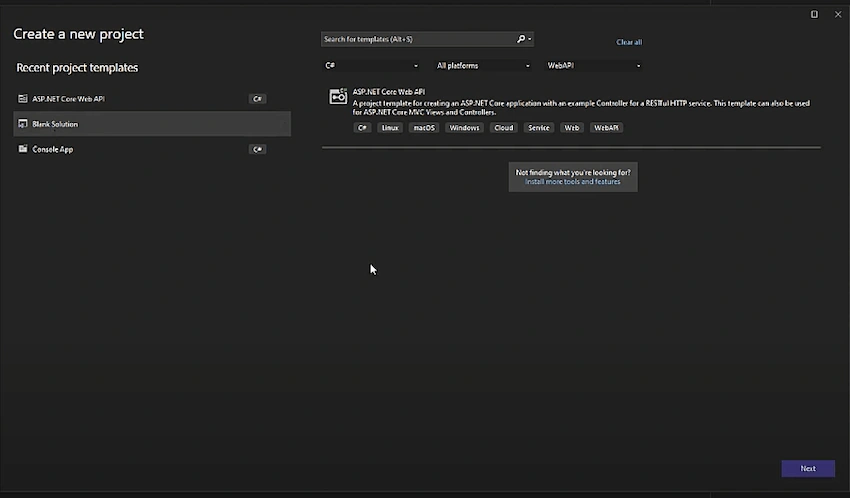Click the ASP.NET Core Web API template icon in results
Image resolution: width=850 pixels, height=498 pixels.
click(338, 96)
